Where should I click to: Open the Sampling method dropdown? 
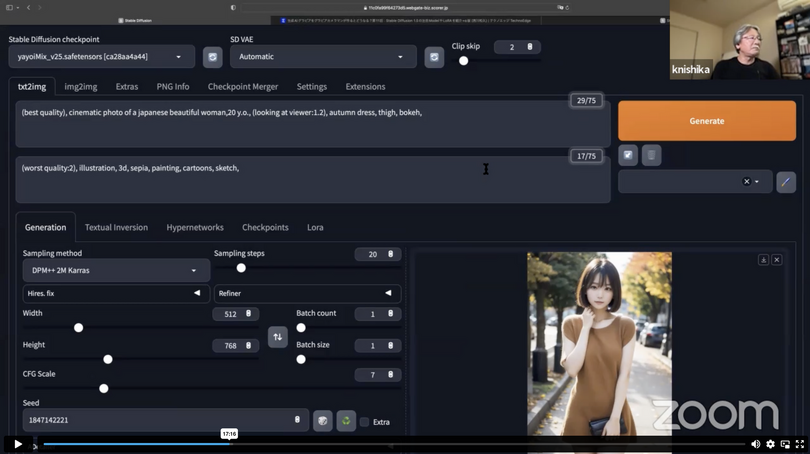click(x=116, y=271)
